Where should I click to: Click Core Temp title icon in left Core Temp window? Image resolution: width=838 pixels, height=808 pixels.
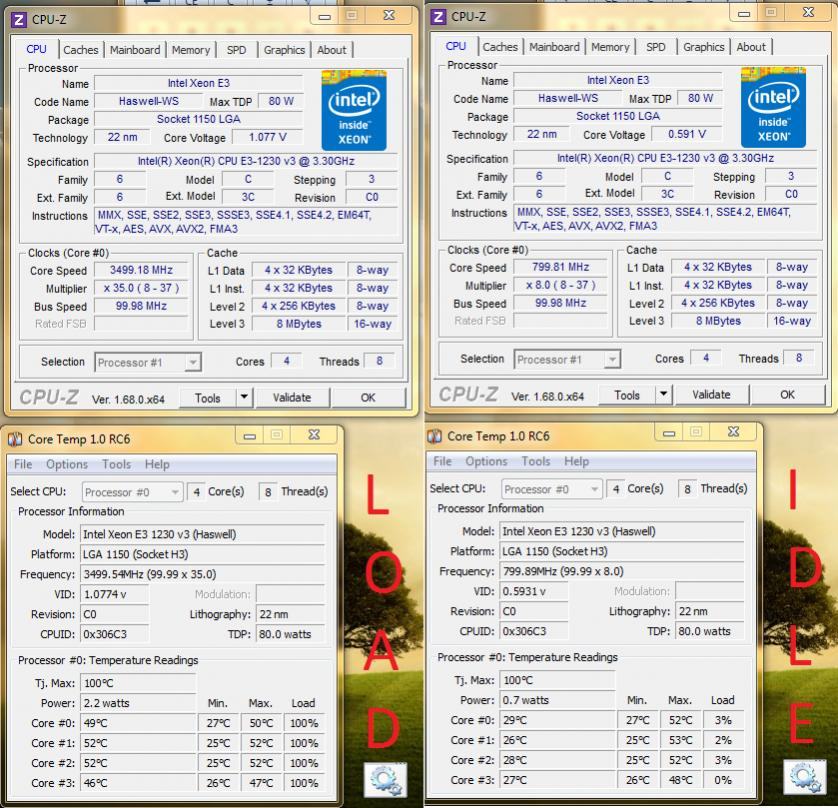tap(15, 439)
